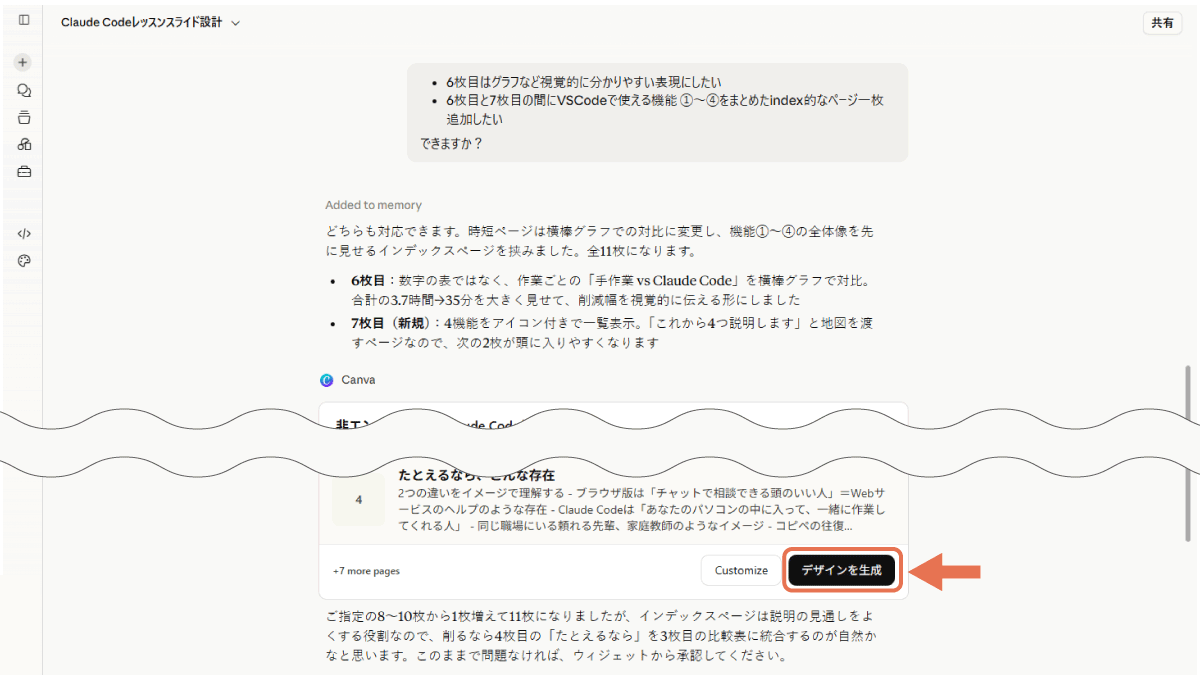
Task: Click the たとえるなら slide title text
Action: (476, 475)
